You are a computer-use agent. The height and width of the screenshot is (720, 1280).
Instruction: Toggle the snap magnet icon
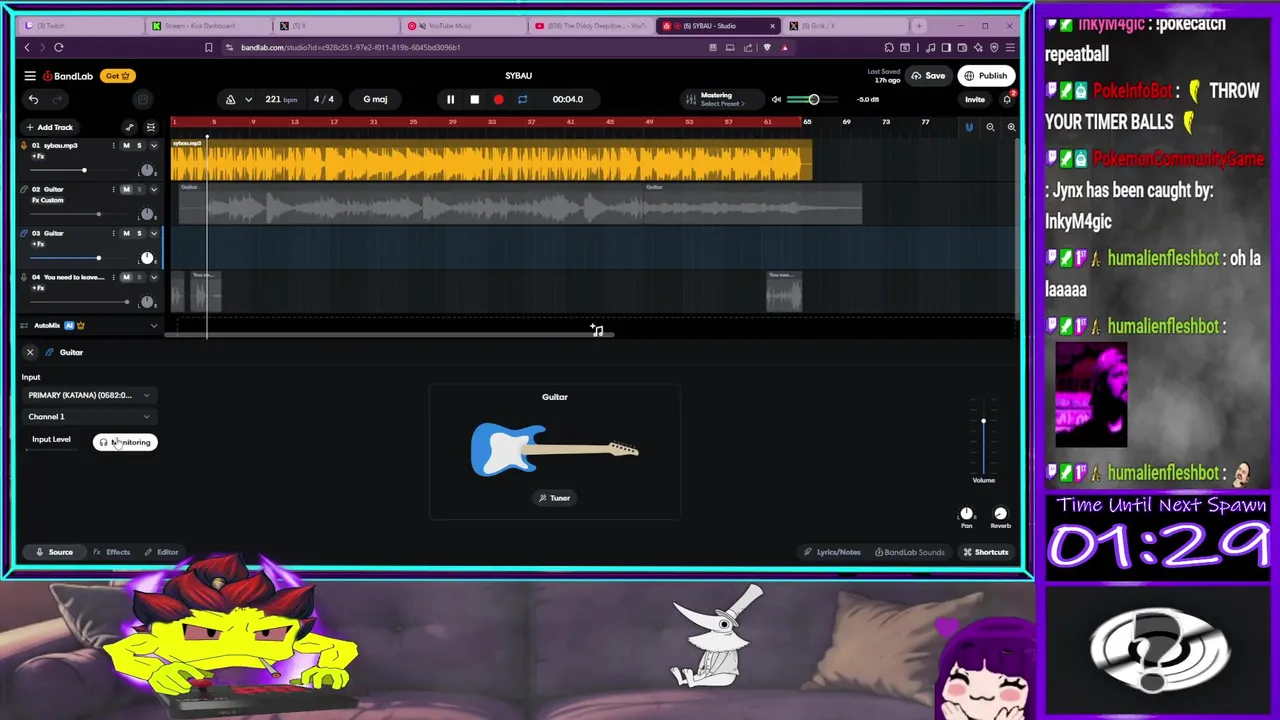pos(968,127)
